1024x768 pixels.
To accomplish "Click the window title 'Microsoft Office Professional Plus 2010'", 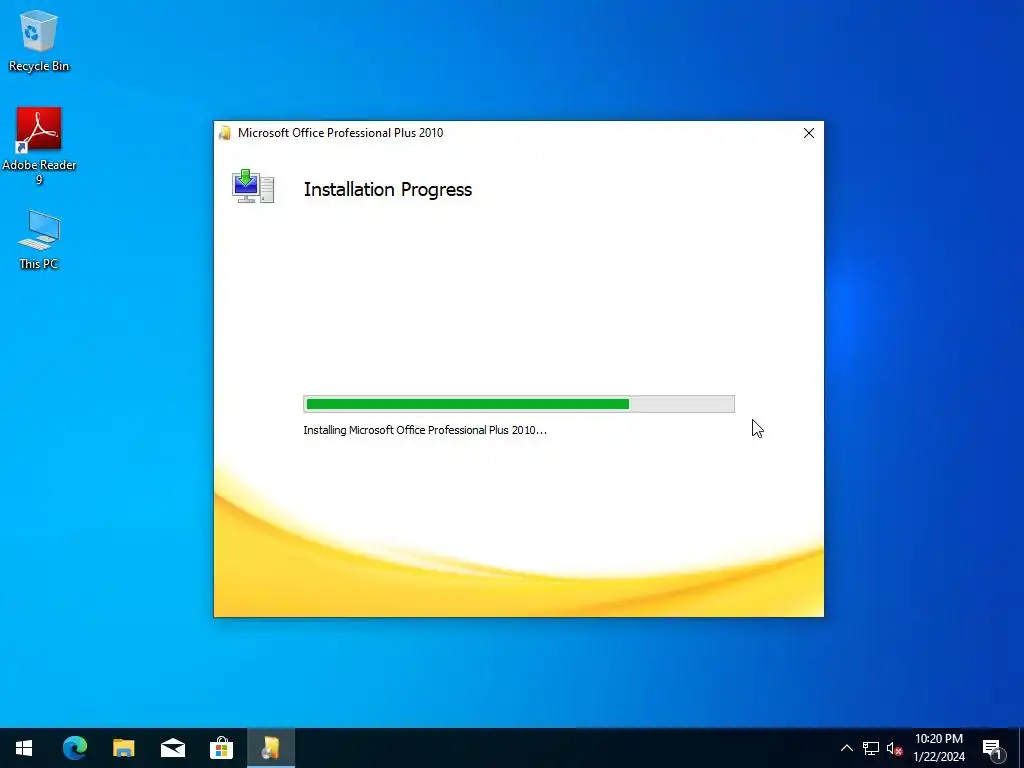I will coord(340,133).
